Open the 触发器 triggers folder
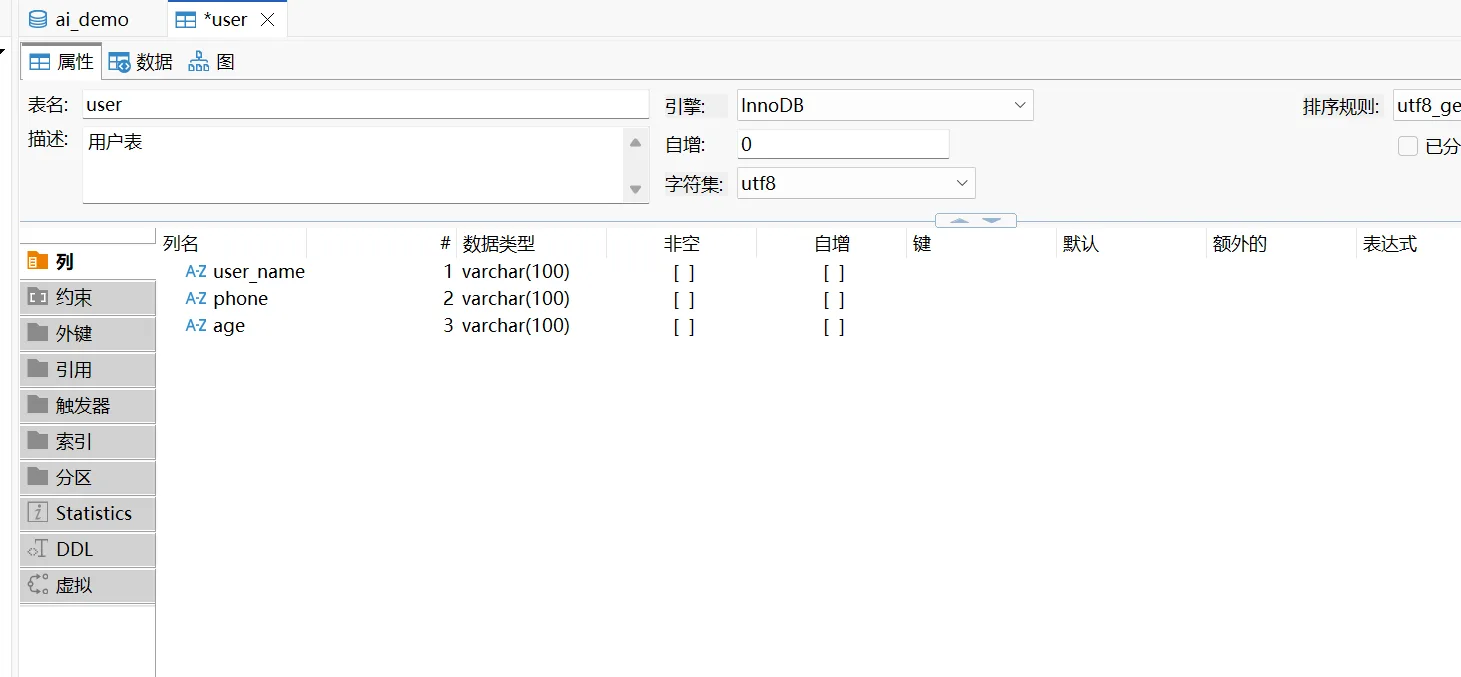Screen dimensions: 1461x677 coord(88,405)
